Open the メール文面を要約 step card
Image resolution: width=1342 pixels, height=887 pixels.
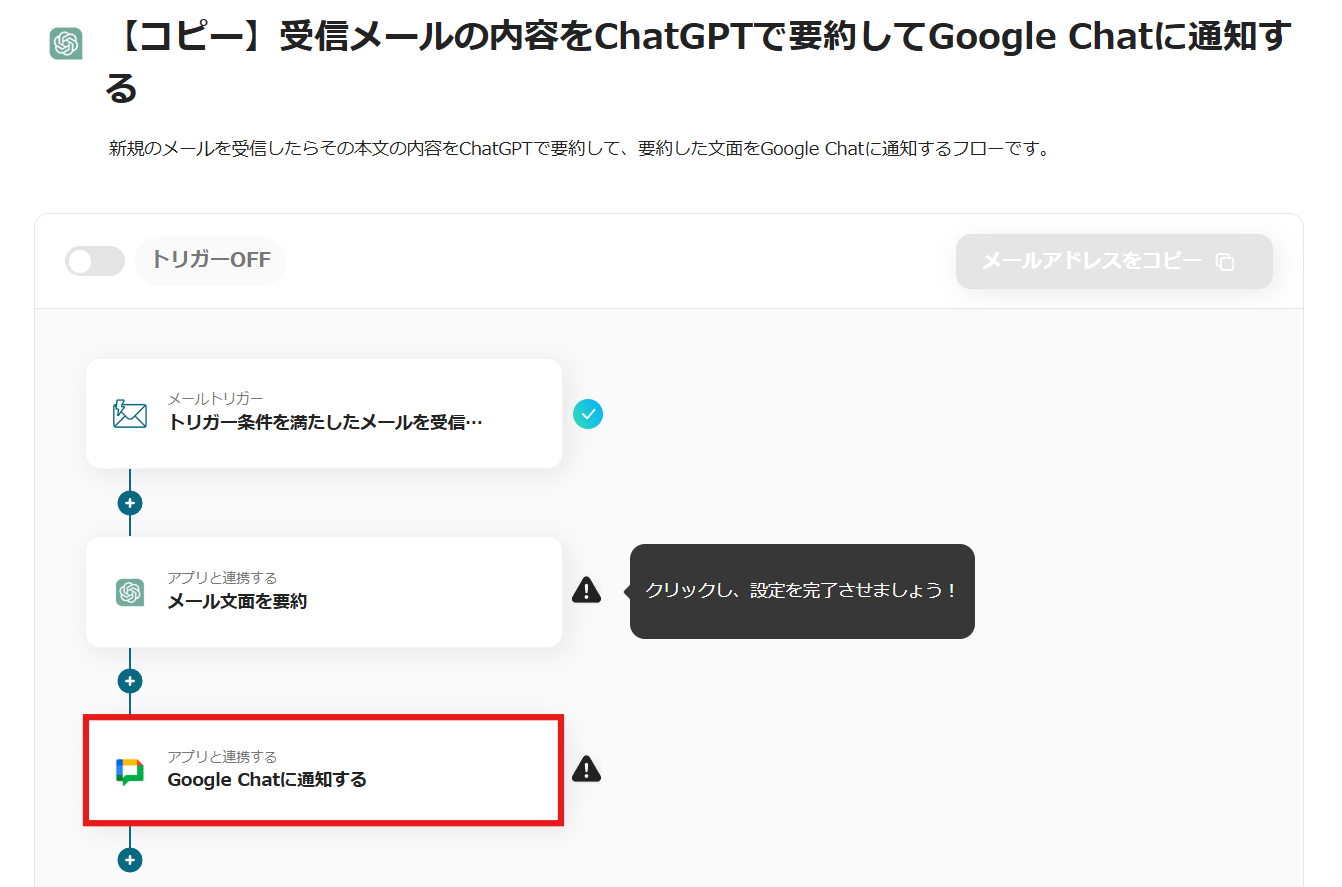click(324, 592)
